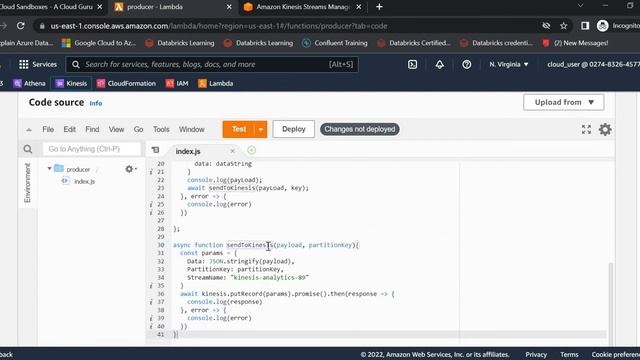Open the AWS Services grid menu
Screen dimensions: 640x360
(24, 64)
